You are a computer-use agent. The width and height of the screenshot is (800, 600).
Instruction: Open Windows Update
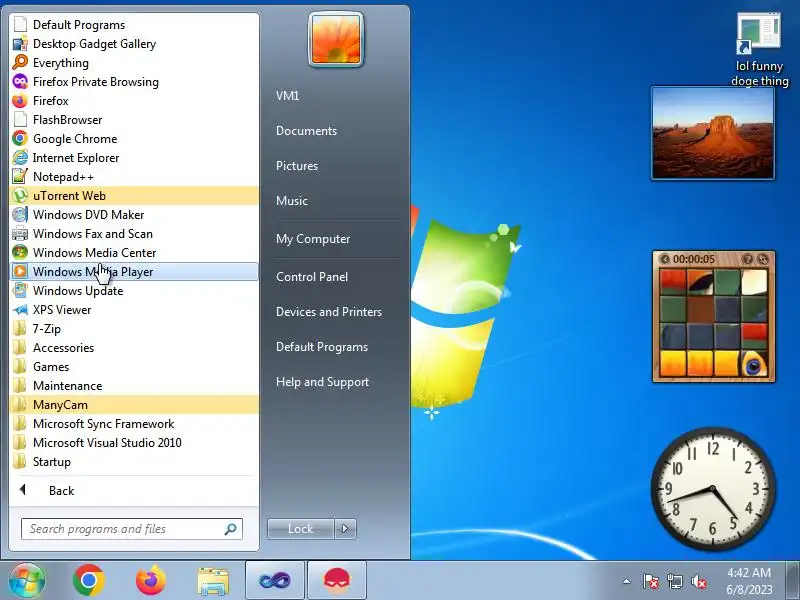(x=134, y=290)
